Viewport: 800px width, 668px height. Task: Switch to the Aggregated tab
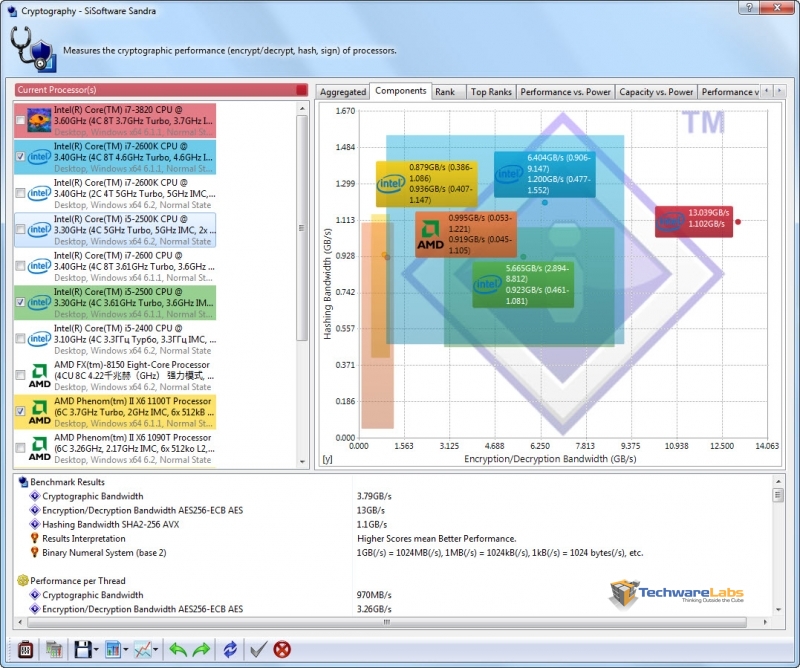[343, 92]
